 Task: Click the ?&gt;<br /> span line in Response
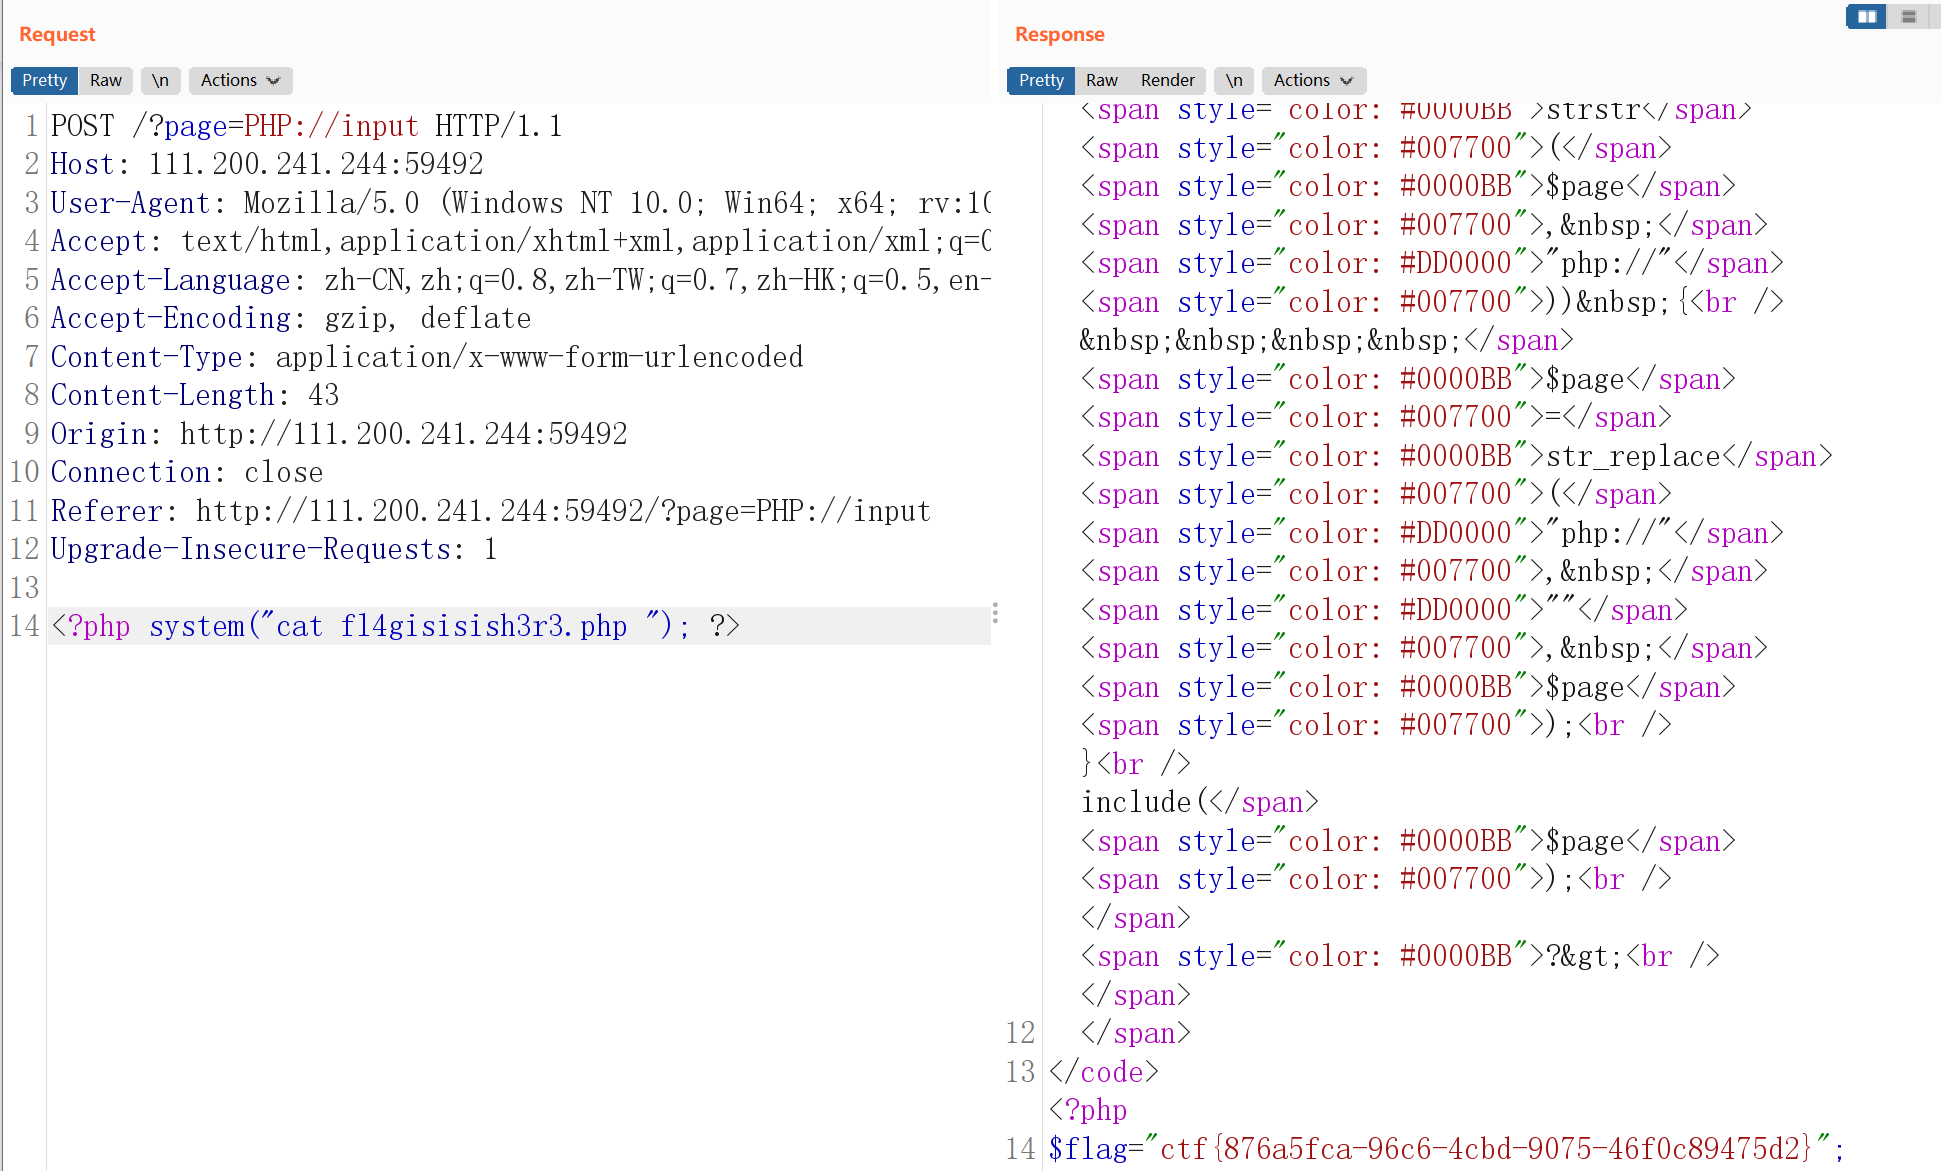tap(1400, 956)
